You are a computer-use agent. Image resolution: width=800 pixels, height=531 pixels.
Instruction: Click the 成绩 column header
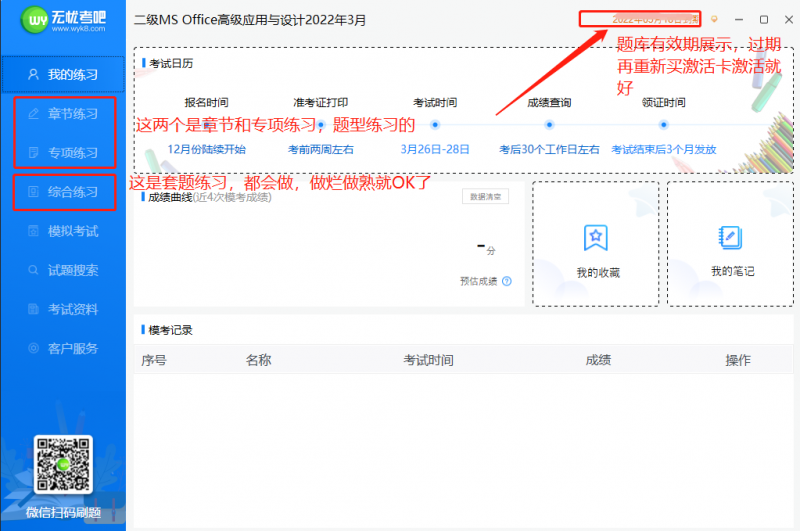coord(598,360)
